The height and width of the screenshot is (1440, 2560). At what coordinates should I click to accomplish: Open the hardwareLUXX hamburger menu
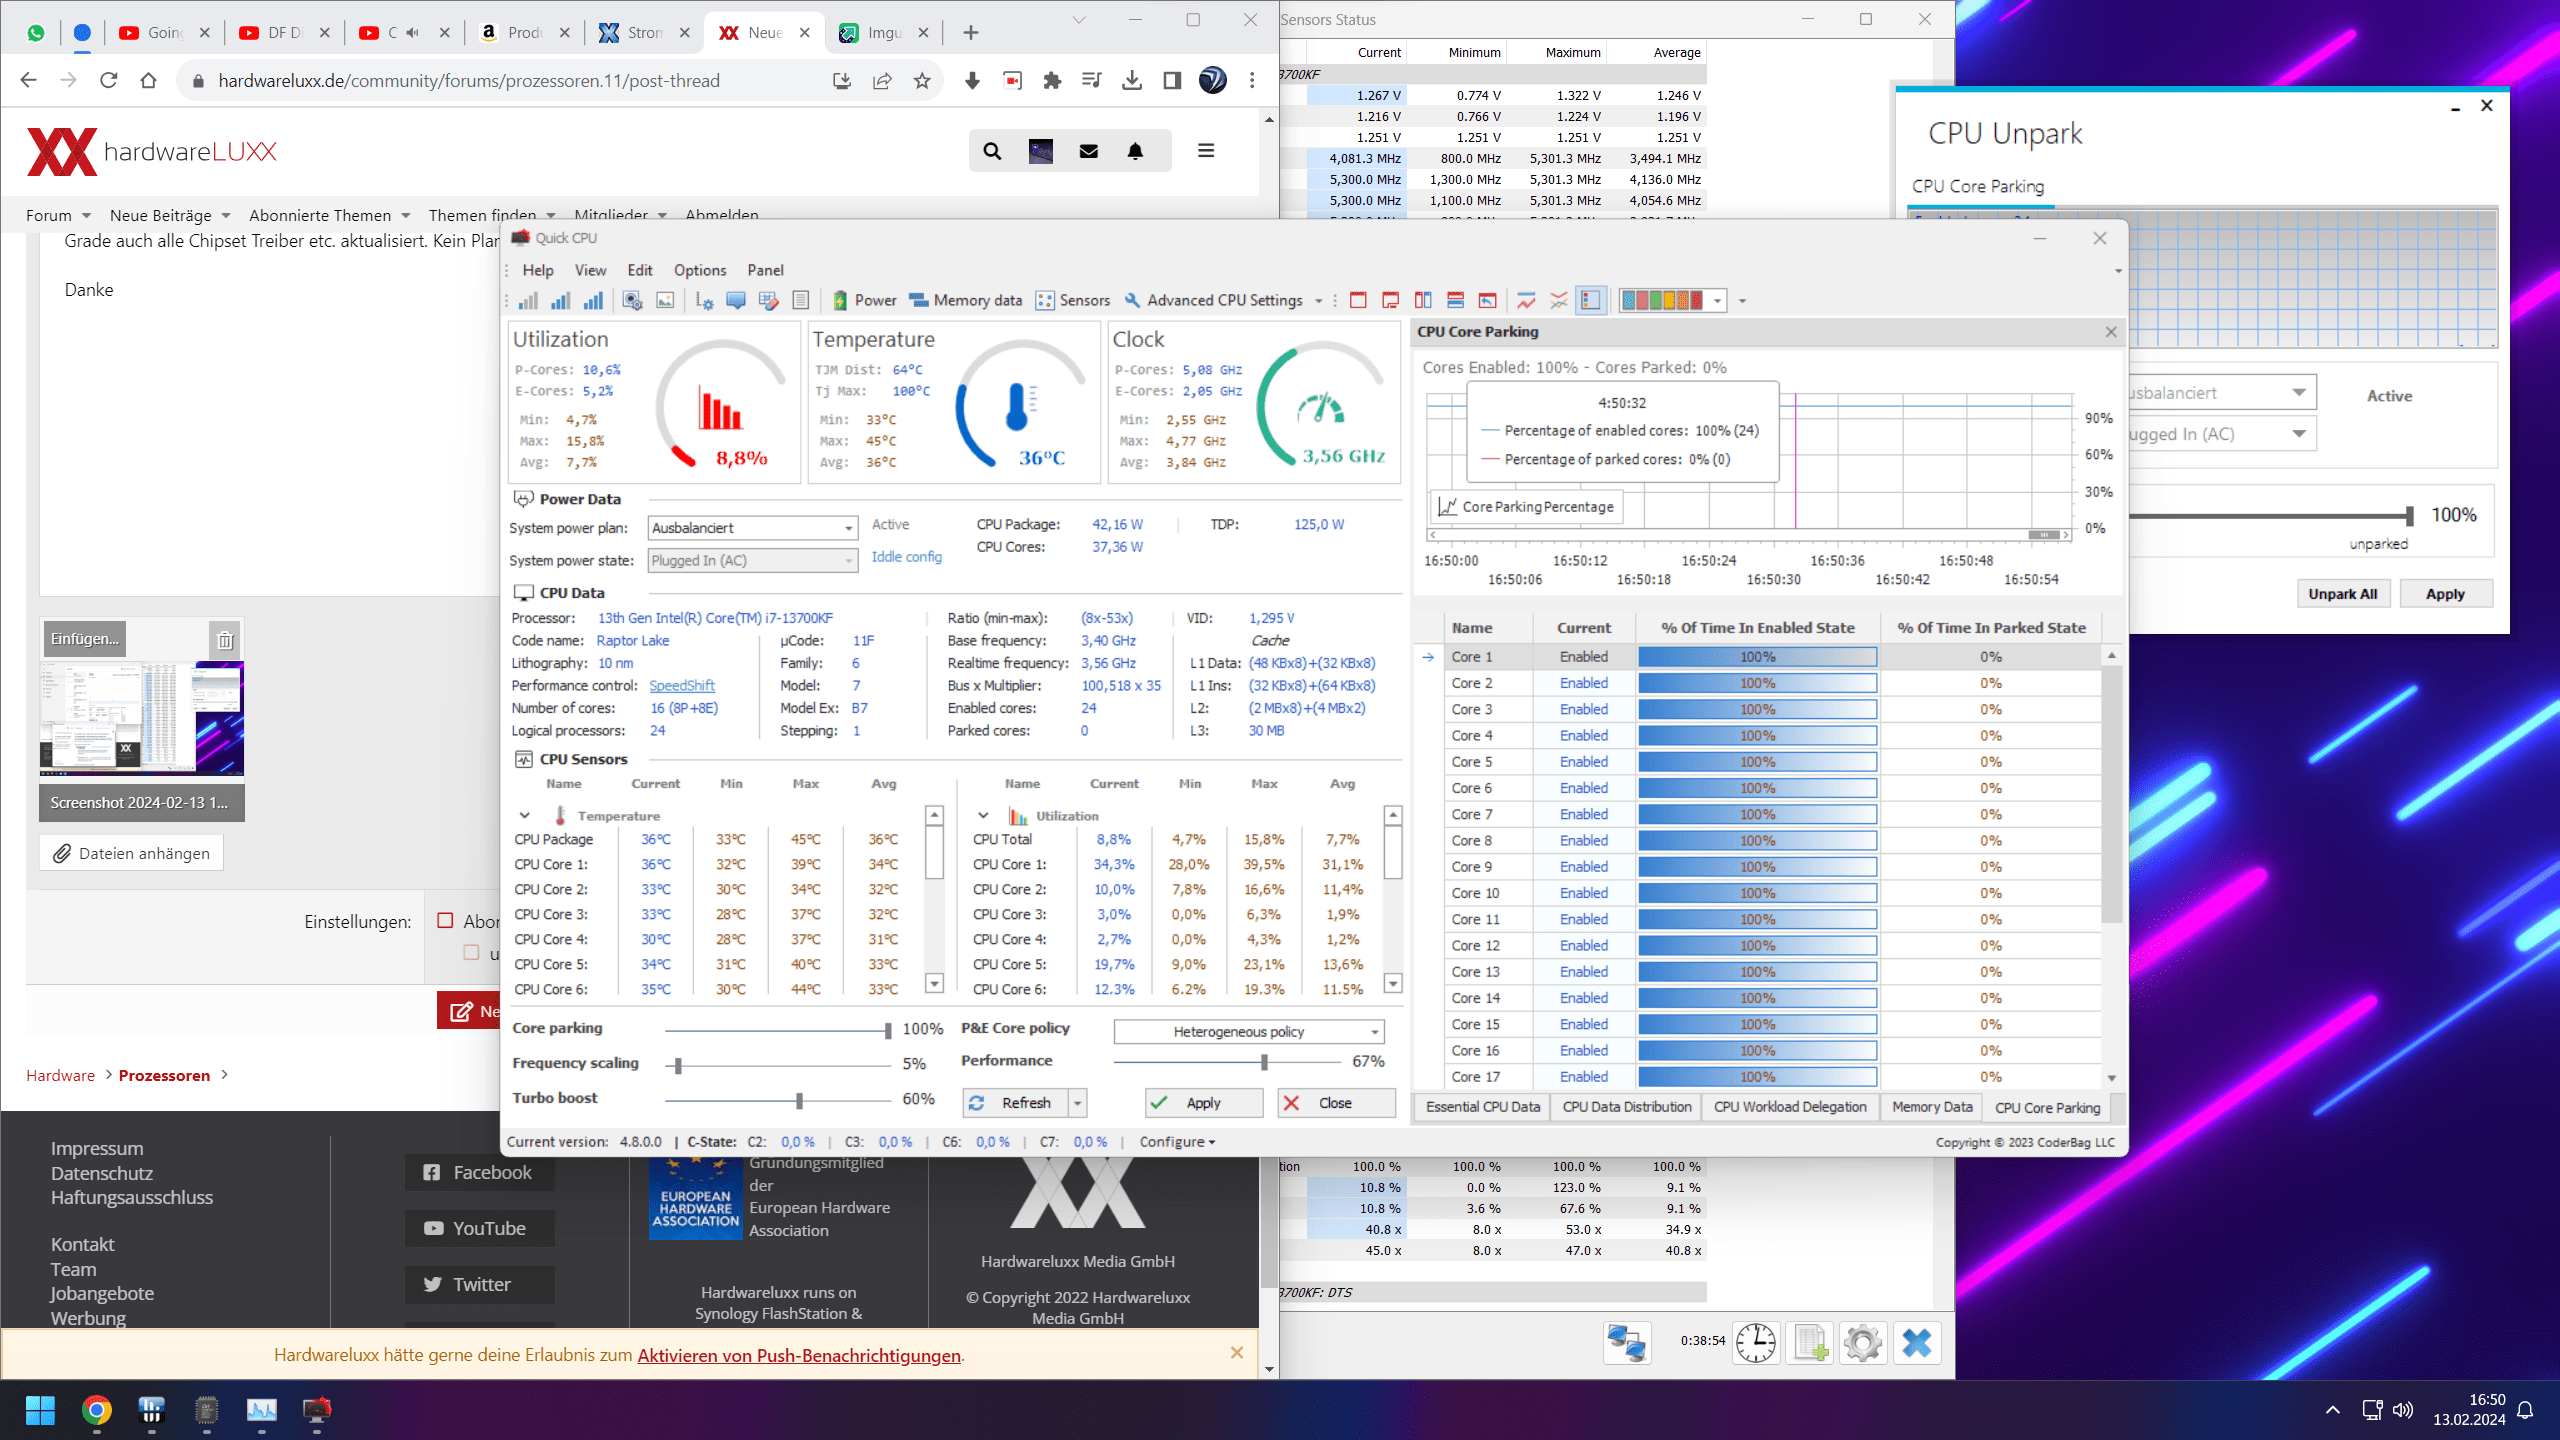click(1206, 151)
